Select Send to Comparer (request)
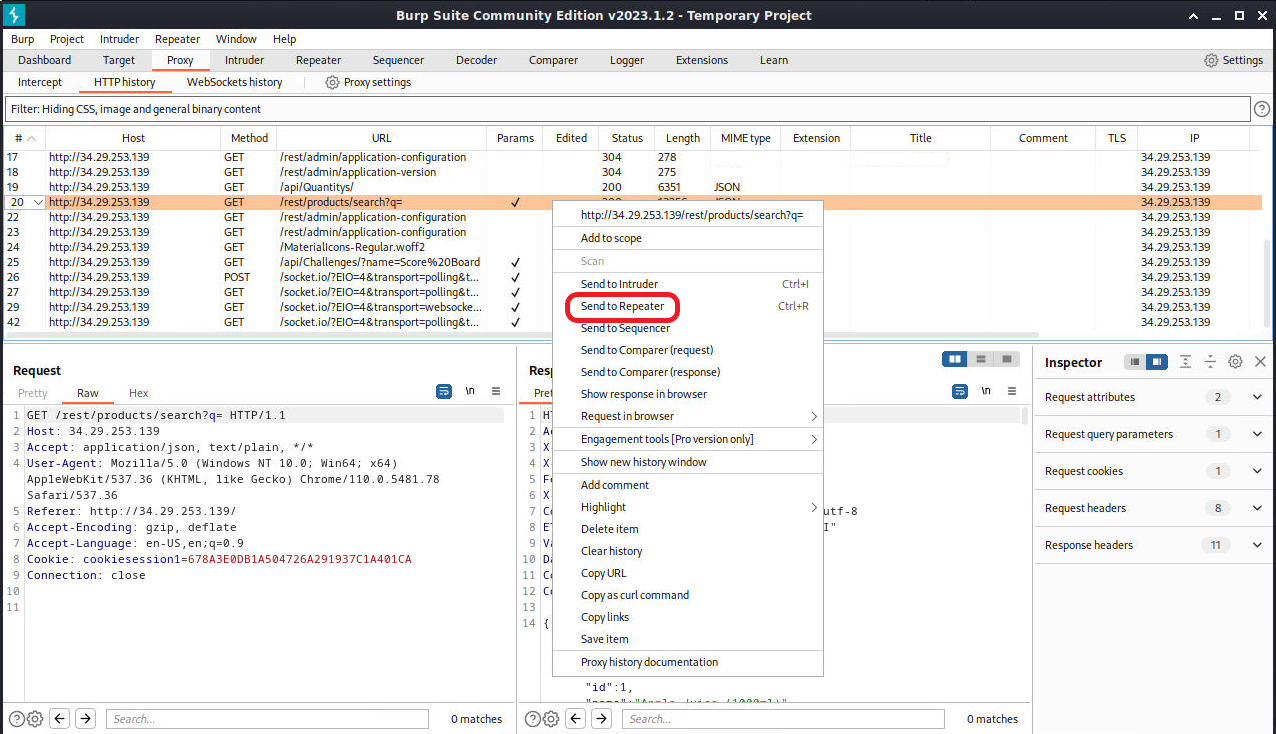Image resolution: width=1276 pixels, height=734 pixels. click(x=688, y=350)
